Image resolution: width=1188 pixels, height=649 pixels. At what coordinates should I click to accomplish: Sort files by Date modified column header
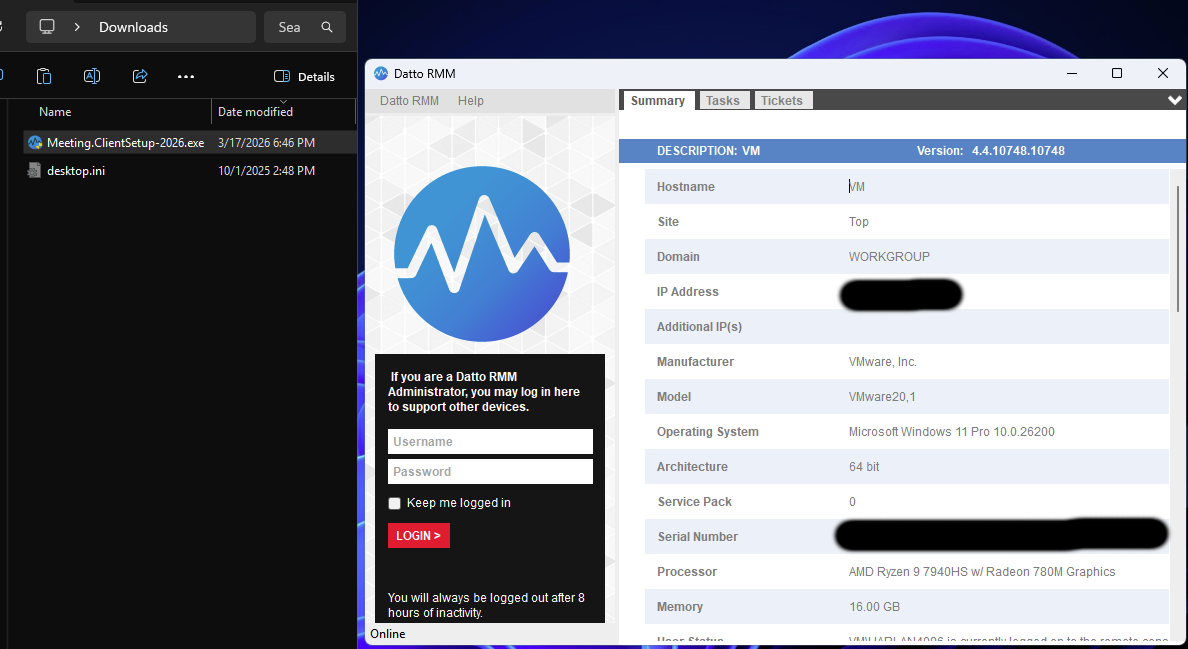click(x=255, y=111)
